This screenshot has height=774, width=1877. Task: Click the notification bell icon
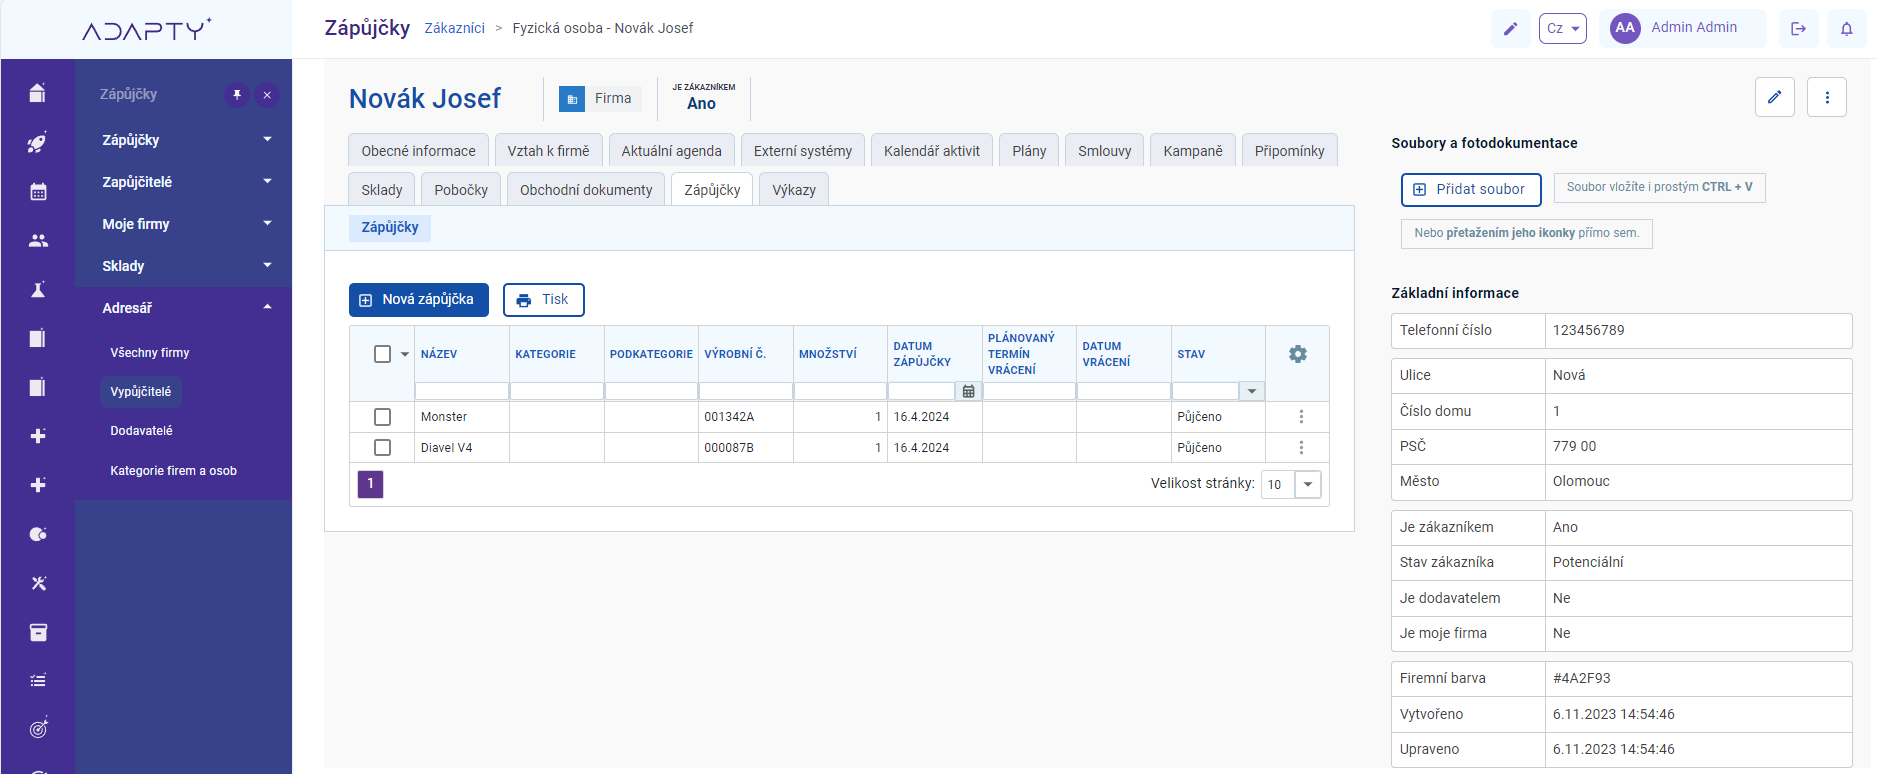coord(1846,29)
